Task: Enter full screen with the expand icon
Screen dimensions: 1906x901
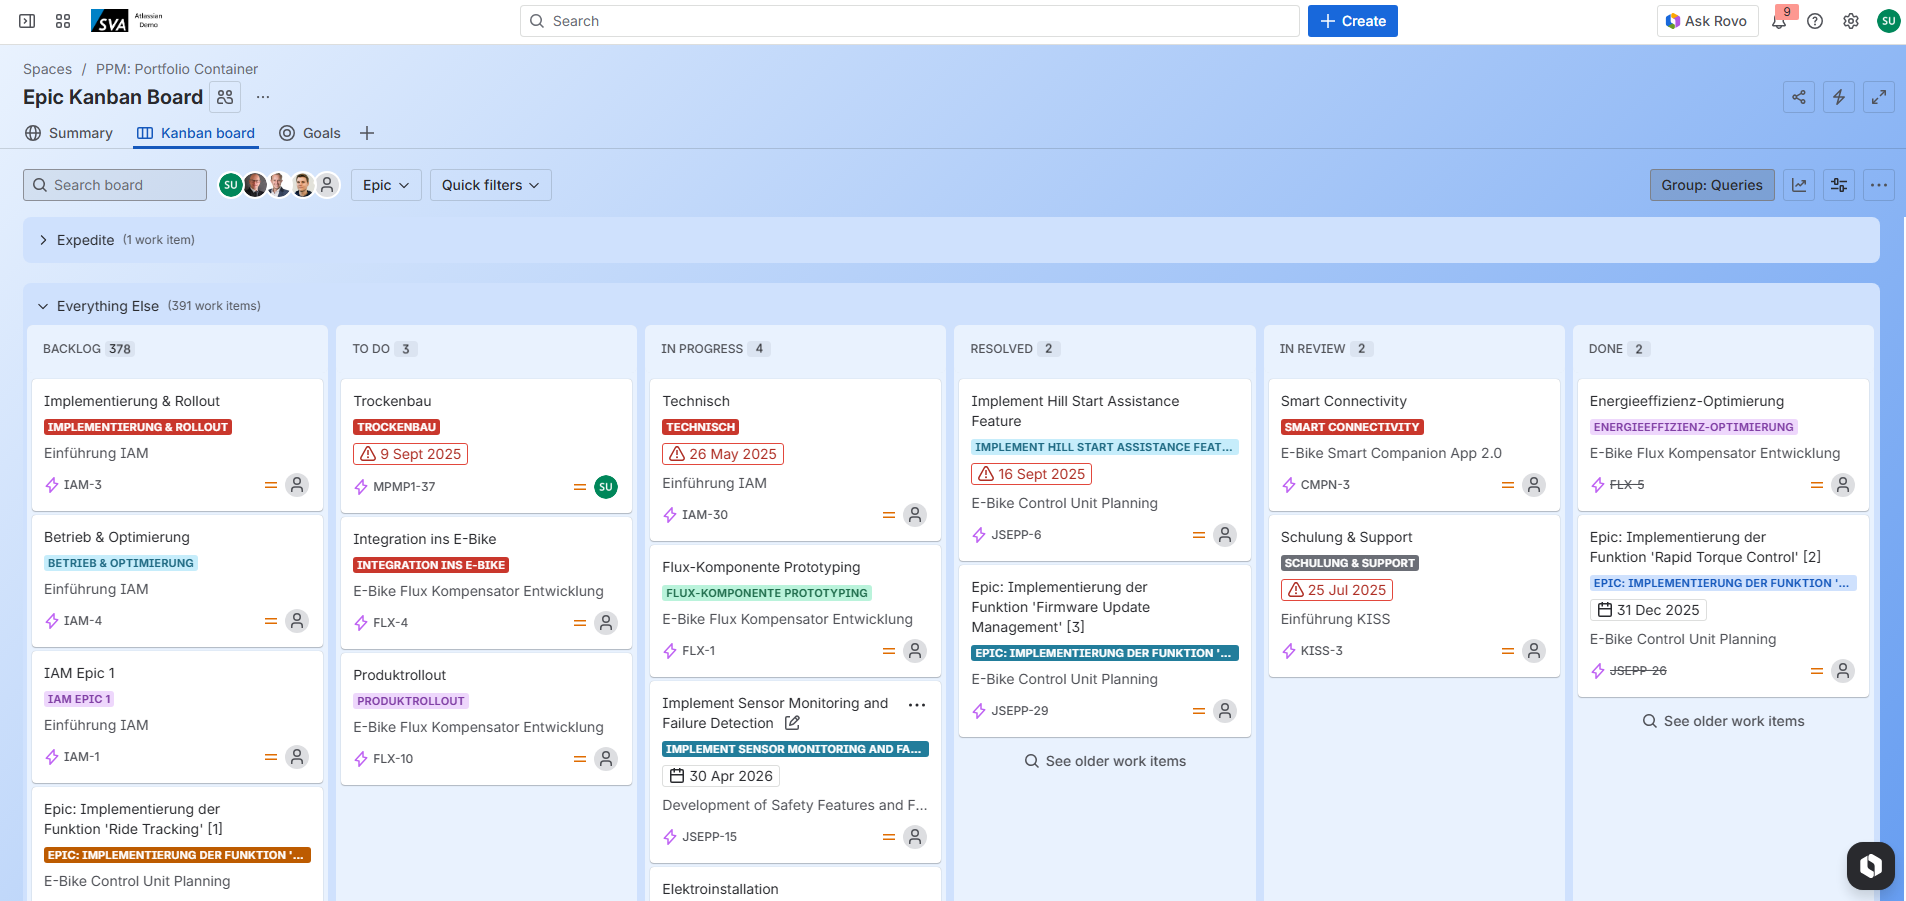Action: click(x=1879, y=97)
